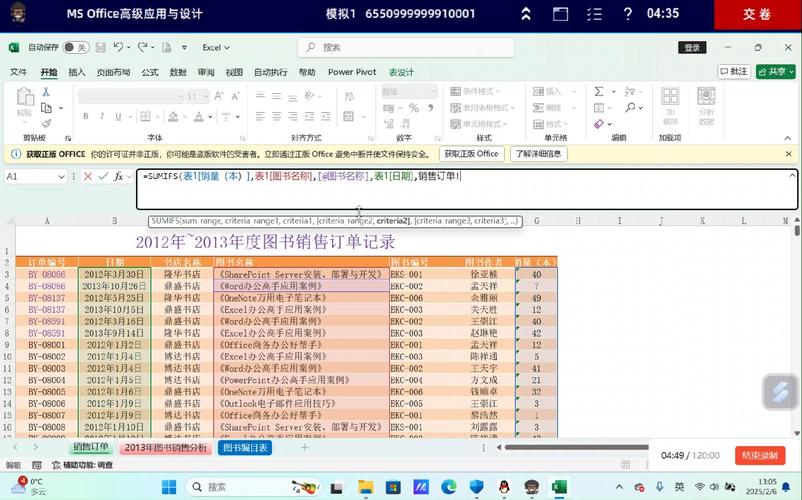The image size is (802, 500).
Task: Click inside the formula bar text
Action: [466, 189]
